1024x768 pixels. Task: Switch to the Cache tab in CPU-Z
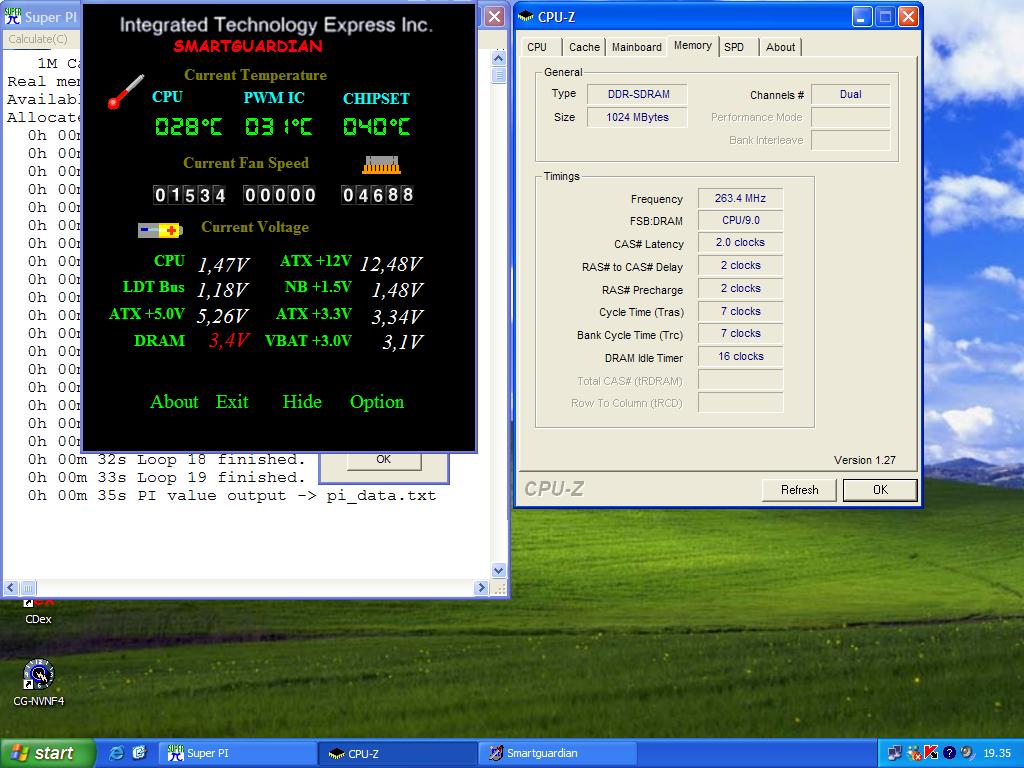coord(584,47)
